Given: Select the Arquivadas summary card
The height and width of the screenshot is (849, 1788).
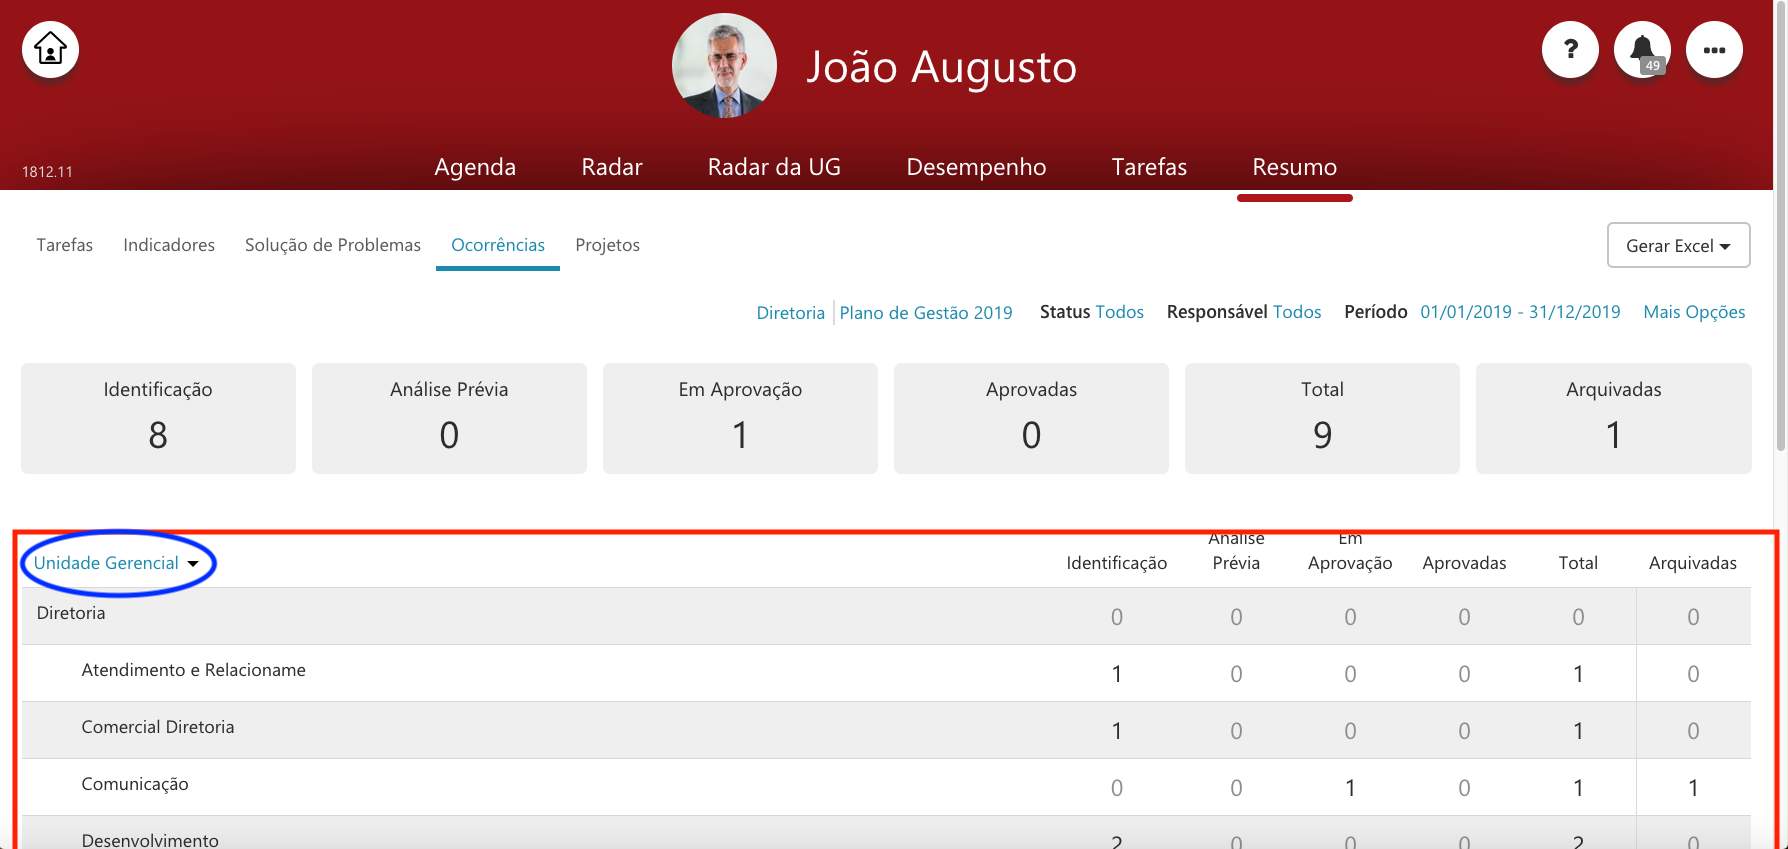Looking at the screenshot, I should [1613, 418].
